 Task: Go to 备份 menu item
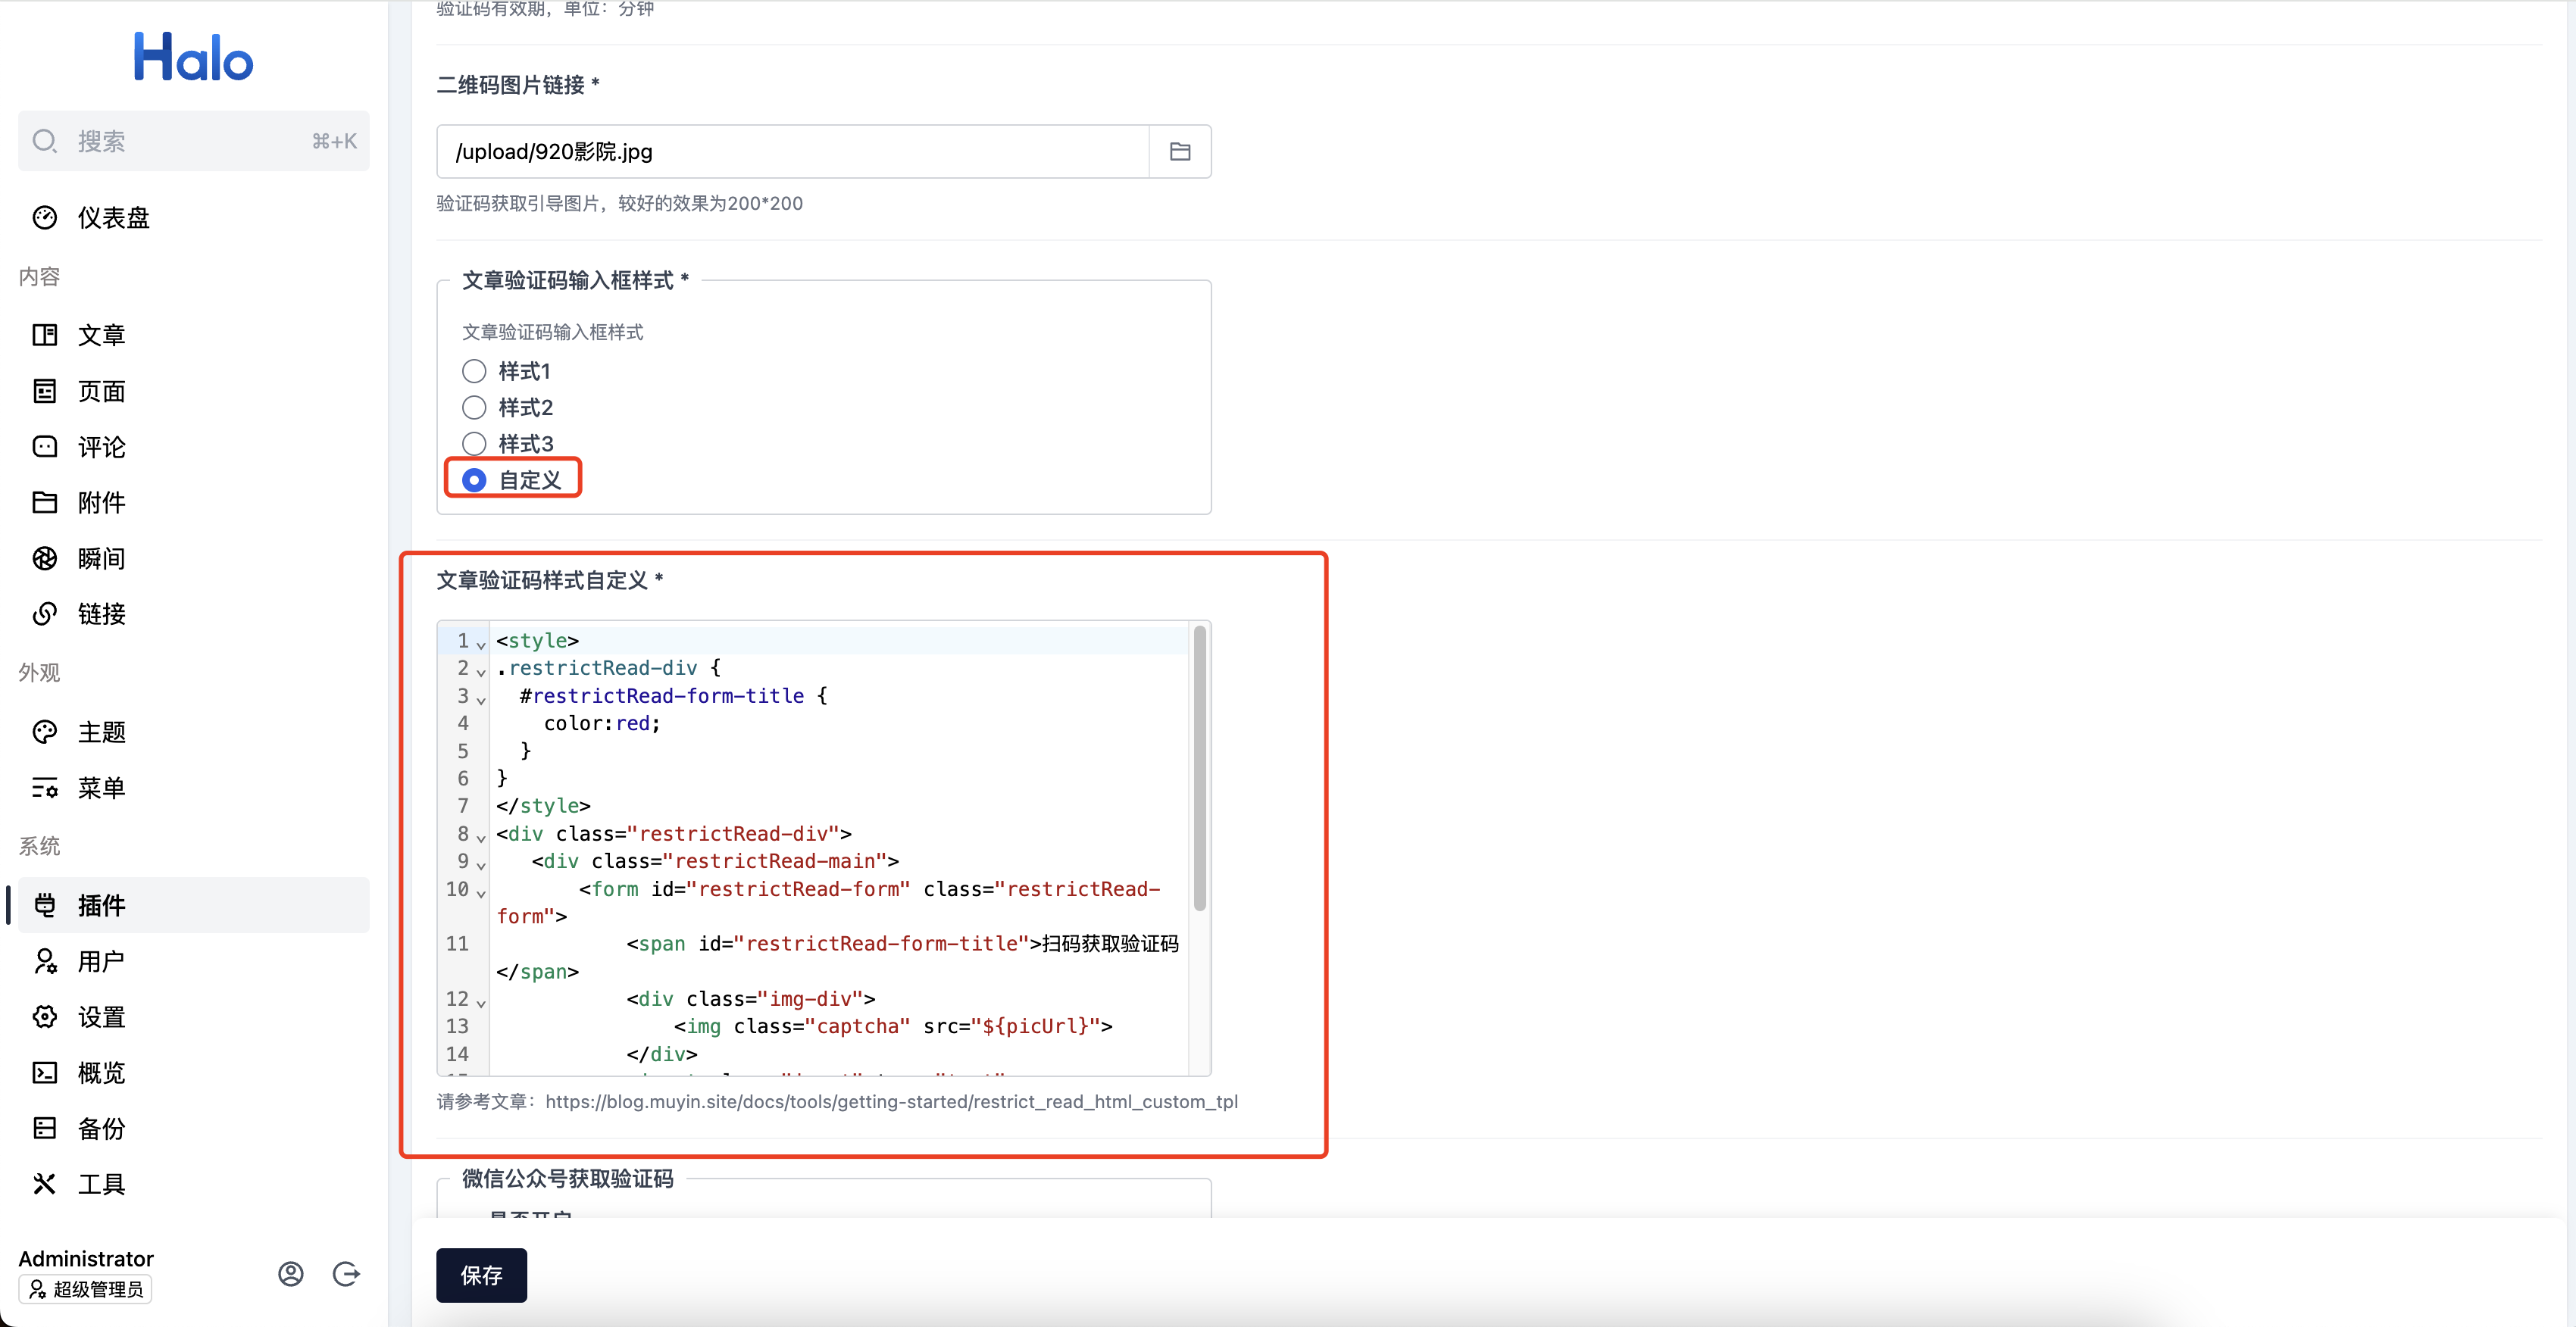(x=193, y=1128)
